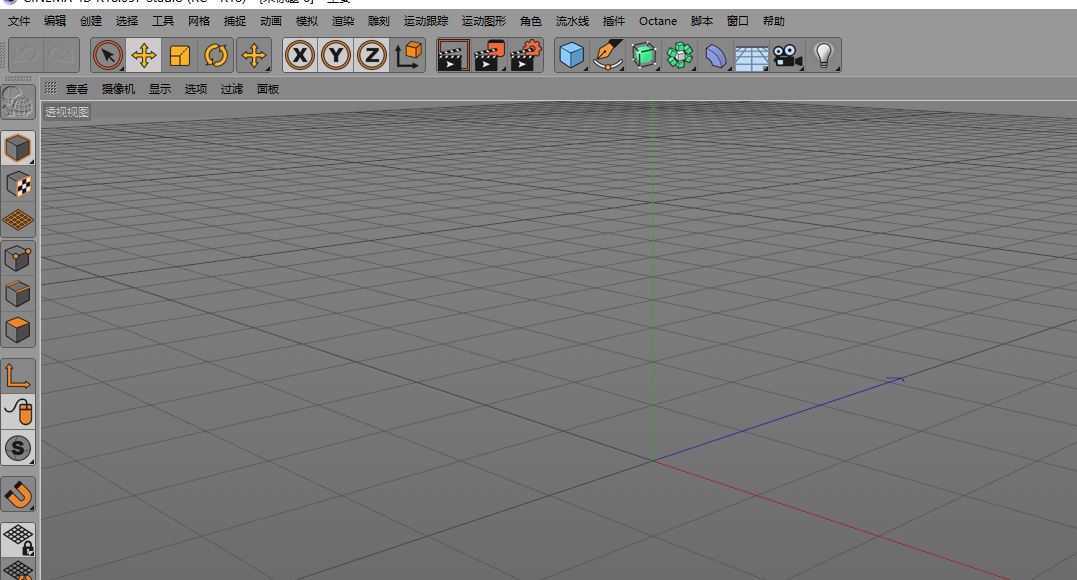The height and width of the screenshot is (580, 1077).
Task: Open the 工具 menu
Action: point(163,21)
